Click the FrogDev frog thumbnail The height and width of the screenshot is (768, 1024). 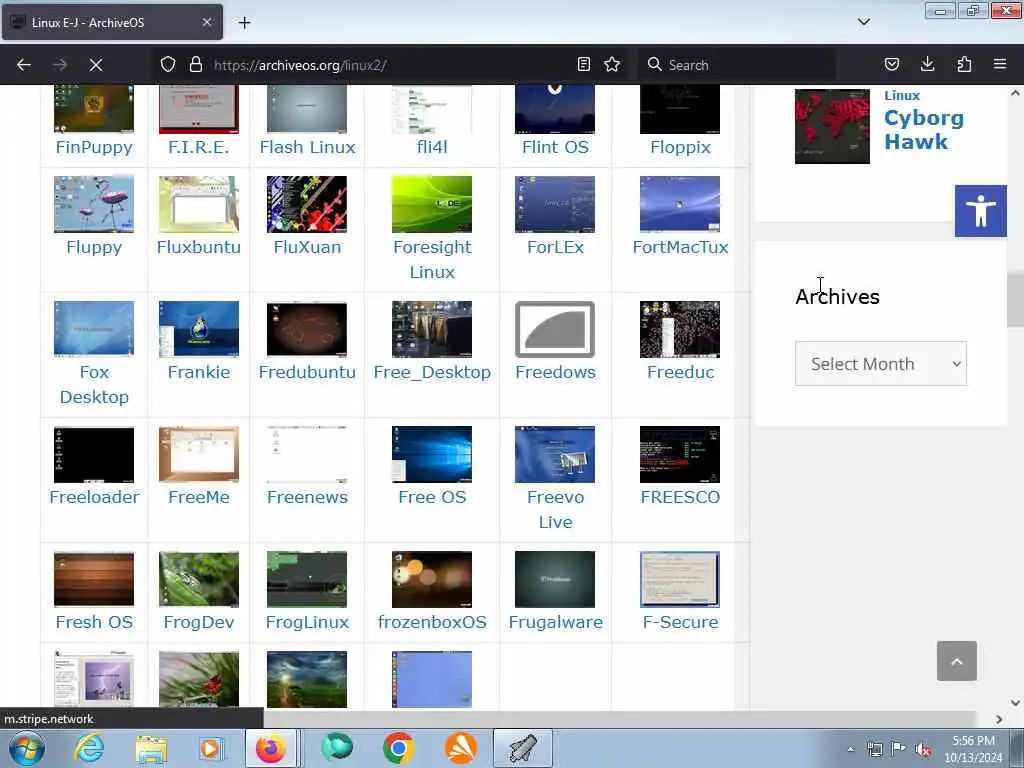point(199,579)
